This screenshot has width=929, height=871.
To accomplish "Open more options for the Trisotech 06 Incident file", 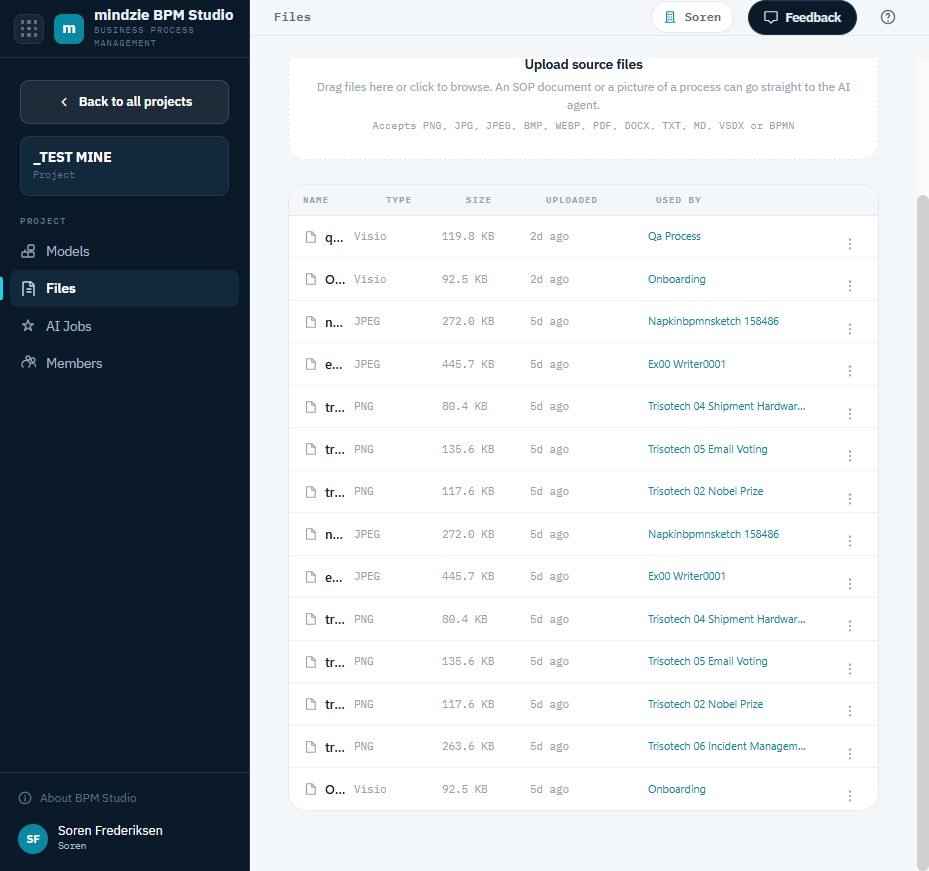I will 850,754.
